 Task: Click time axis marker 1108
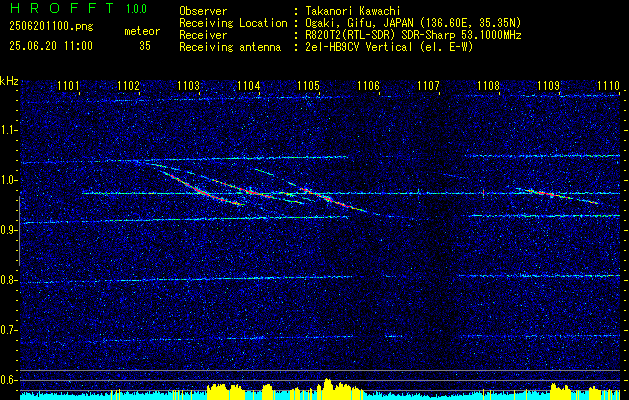pyautogui.click(x=489, y=85)
